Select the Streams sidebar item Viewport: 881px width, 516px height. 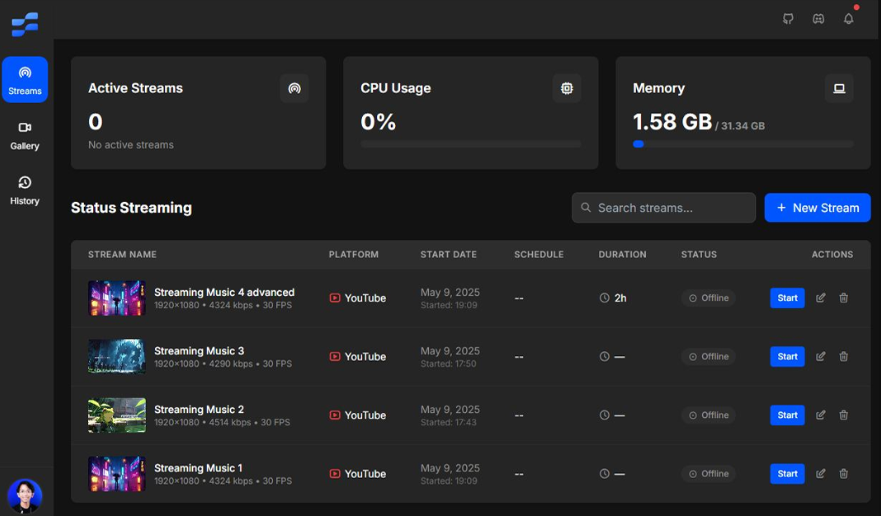(25, 80)
